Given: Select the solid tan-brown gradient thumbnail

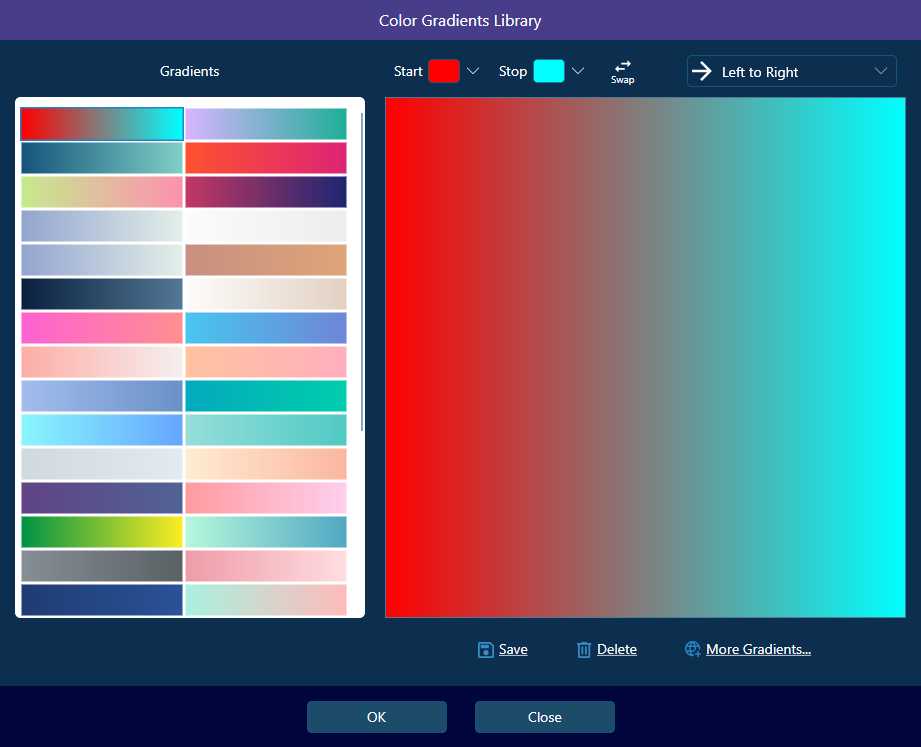Looking at the screenshot, I should (x=265, y=260).
